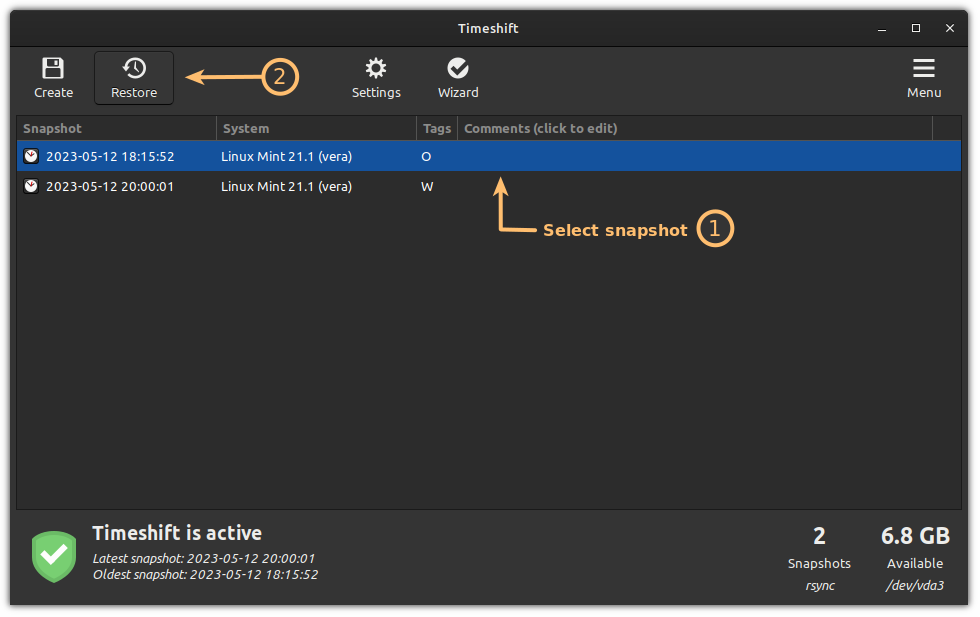Image resolution: width=980 pixels, height=617 pixels.
Task: Minimize the Timeshift window
Action: click(x=882, y=28)
